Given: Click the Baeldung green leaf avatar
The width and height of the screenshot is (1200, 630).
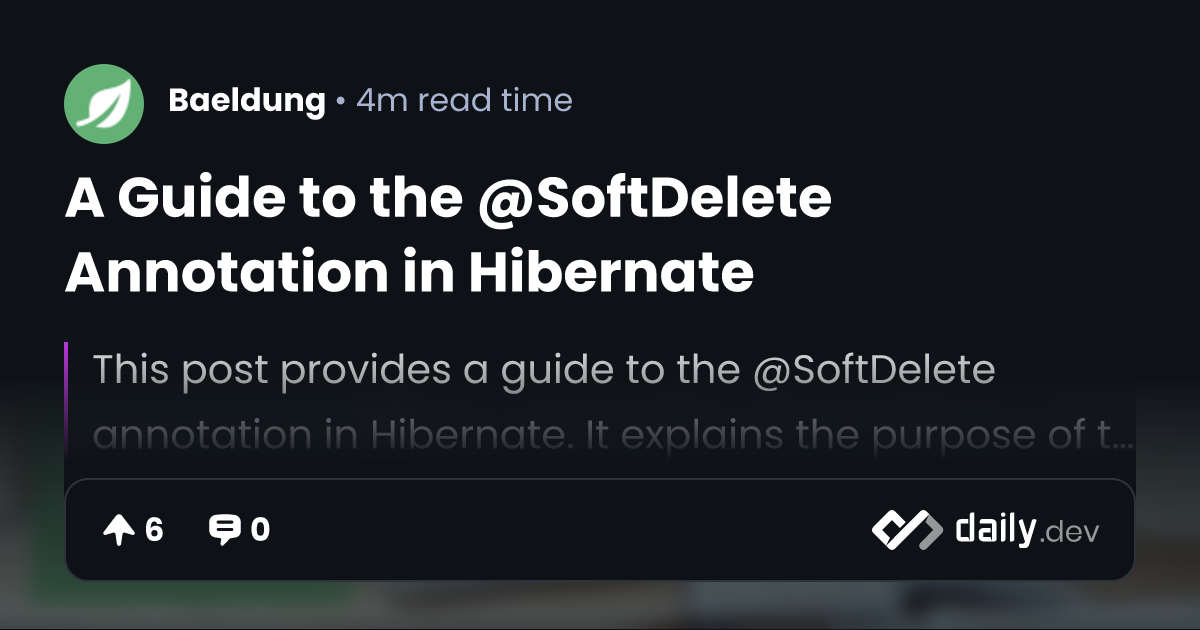Looking at the screenshot, I should (104, 104).
